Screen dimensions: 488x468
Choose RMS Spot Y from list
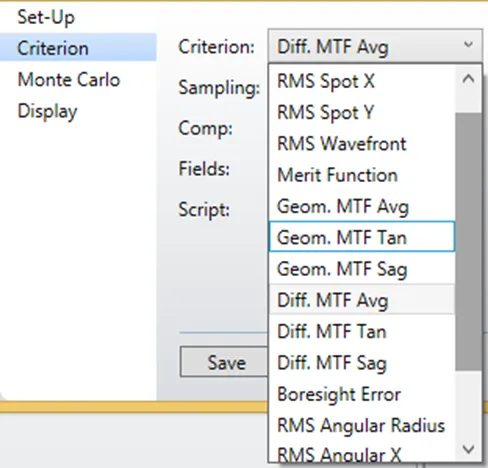tap(362, 112)
